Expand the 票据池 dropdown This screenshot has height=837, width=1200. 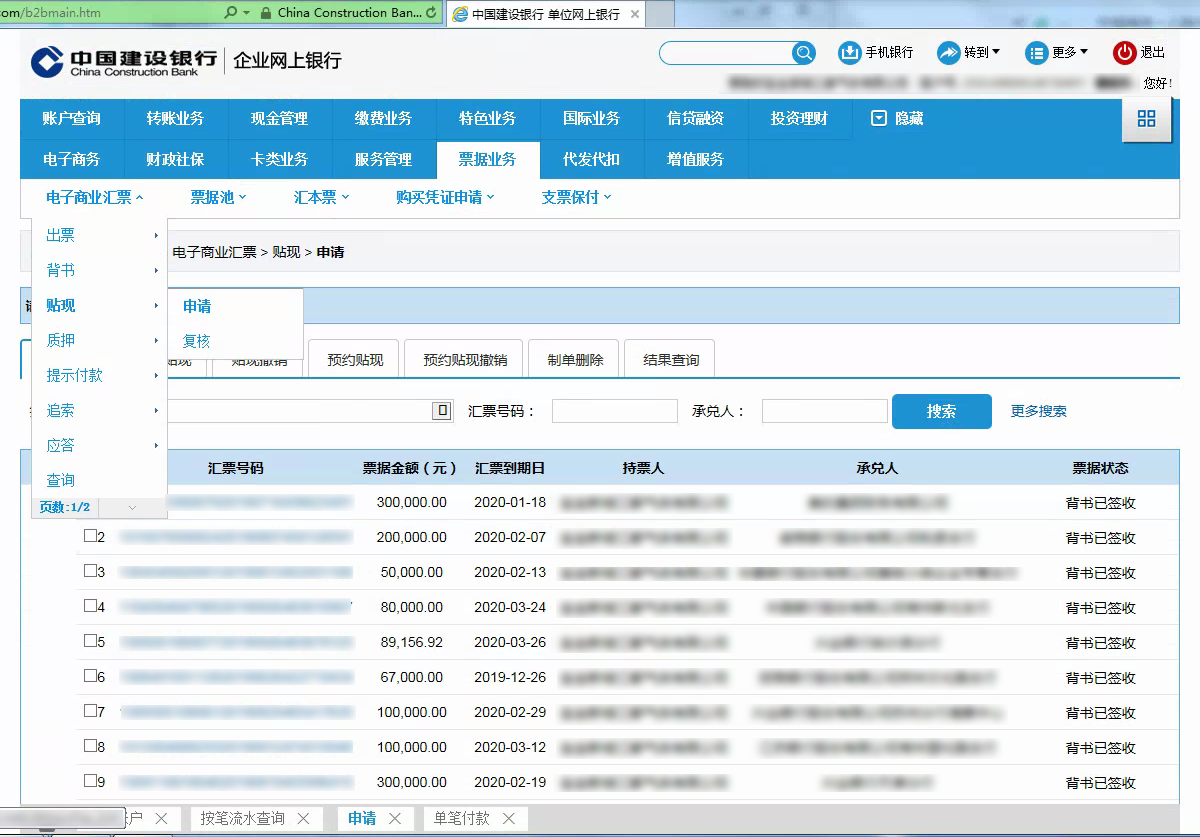tap(218, 198)
